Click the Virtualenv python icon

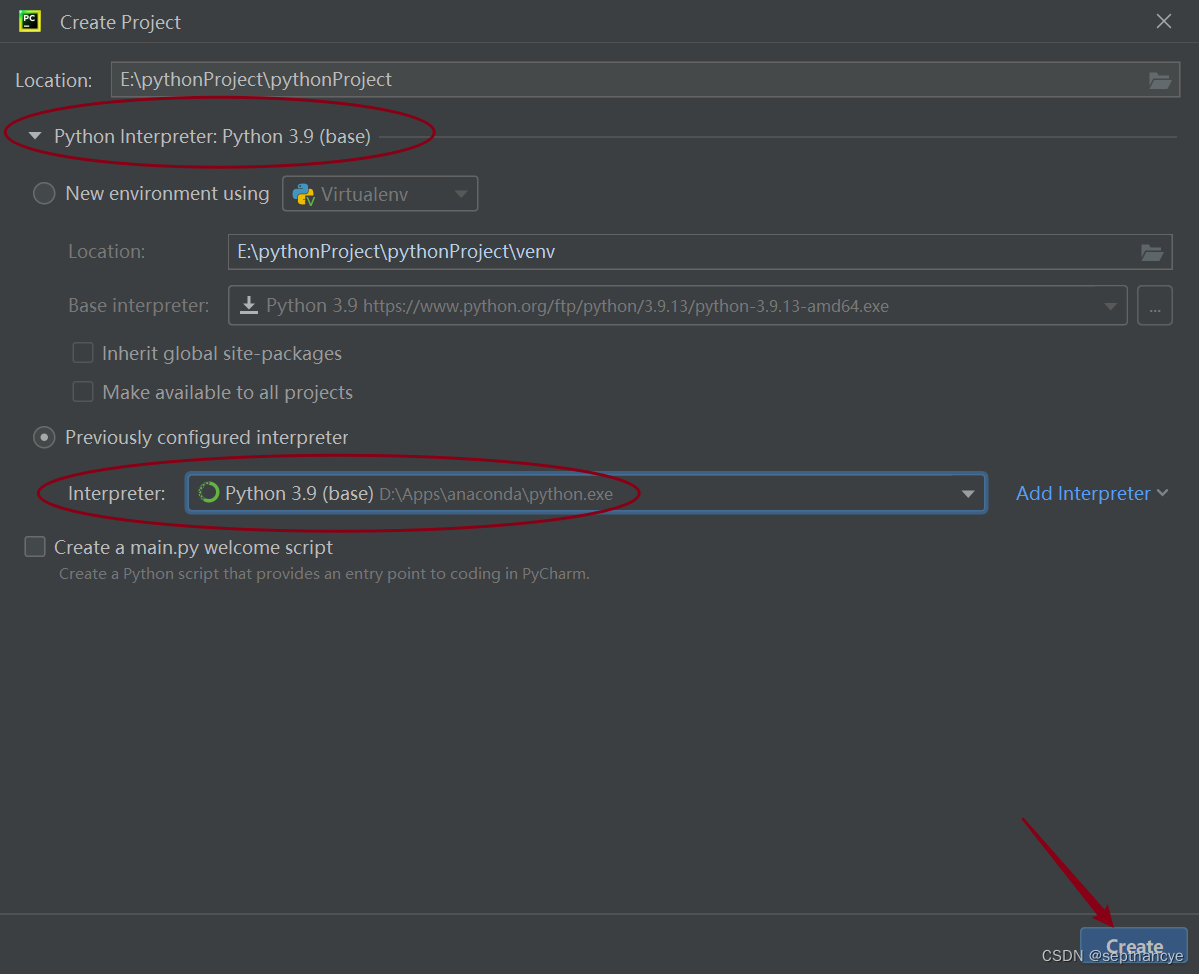pos(304,194)
